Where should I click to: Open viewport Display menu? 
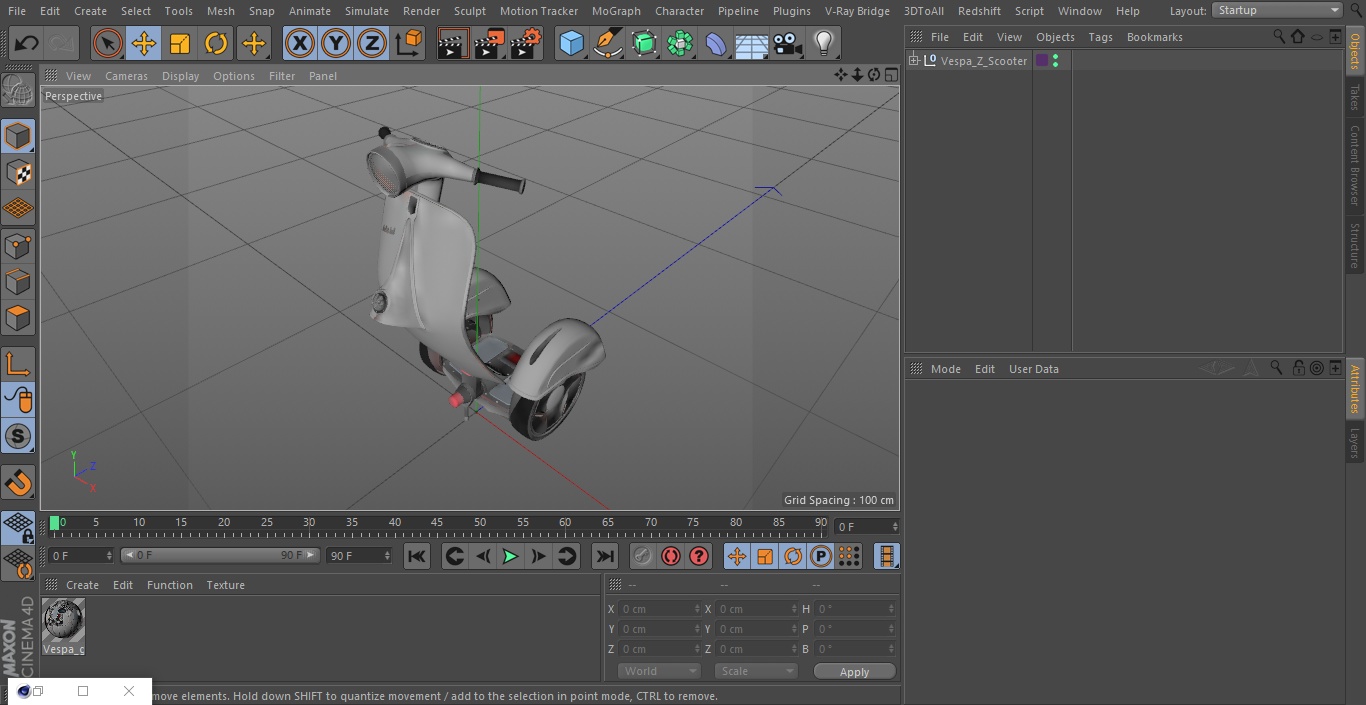(180, 76)
